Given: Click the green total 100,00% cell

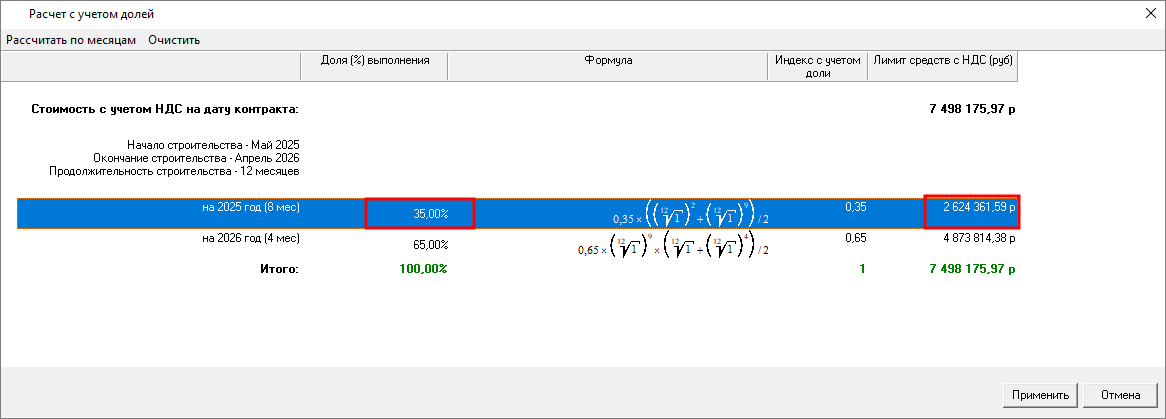Looking at the screenshot, I should coord(423,269).
